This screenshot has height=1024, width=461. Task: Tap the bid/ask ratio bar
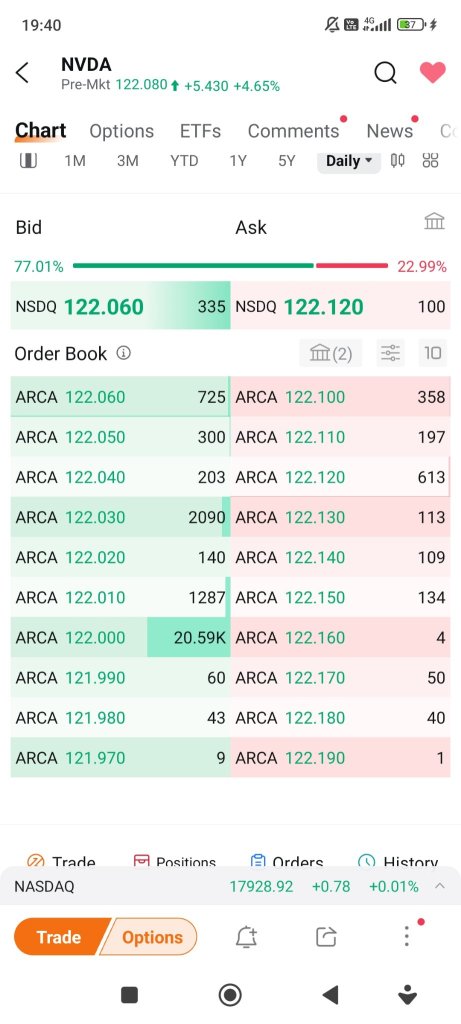tap(230, 266)
